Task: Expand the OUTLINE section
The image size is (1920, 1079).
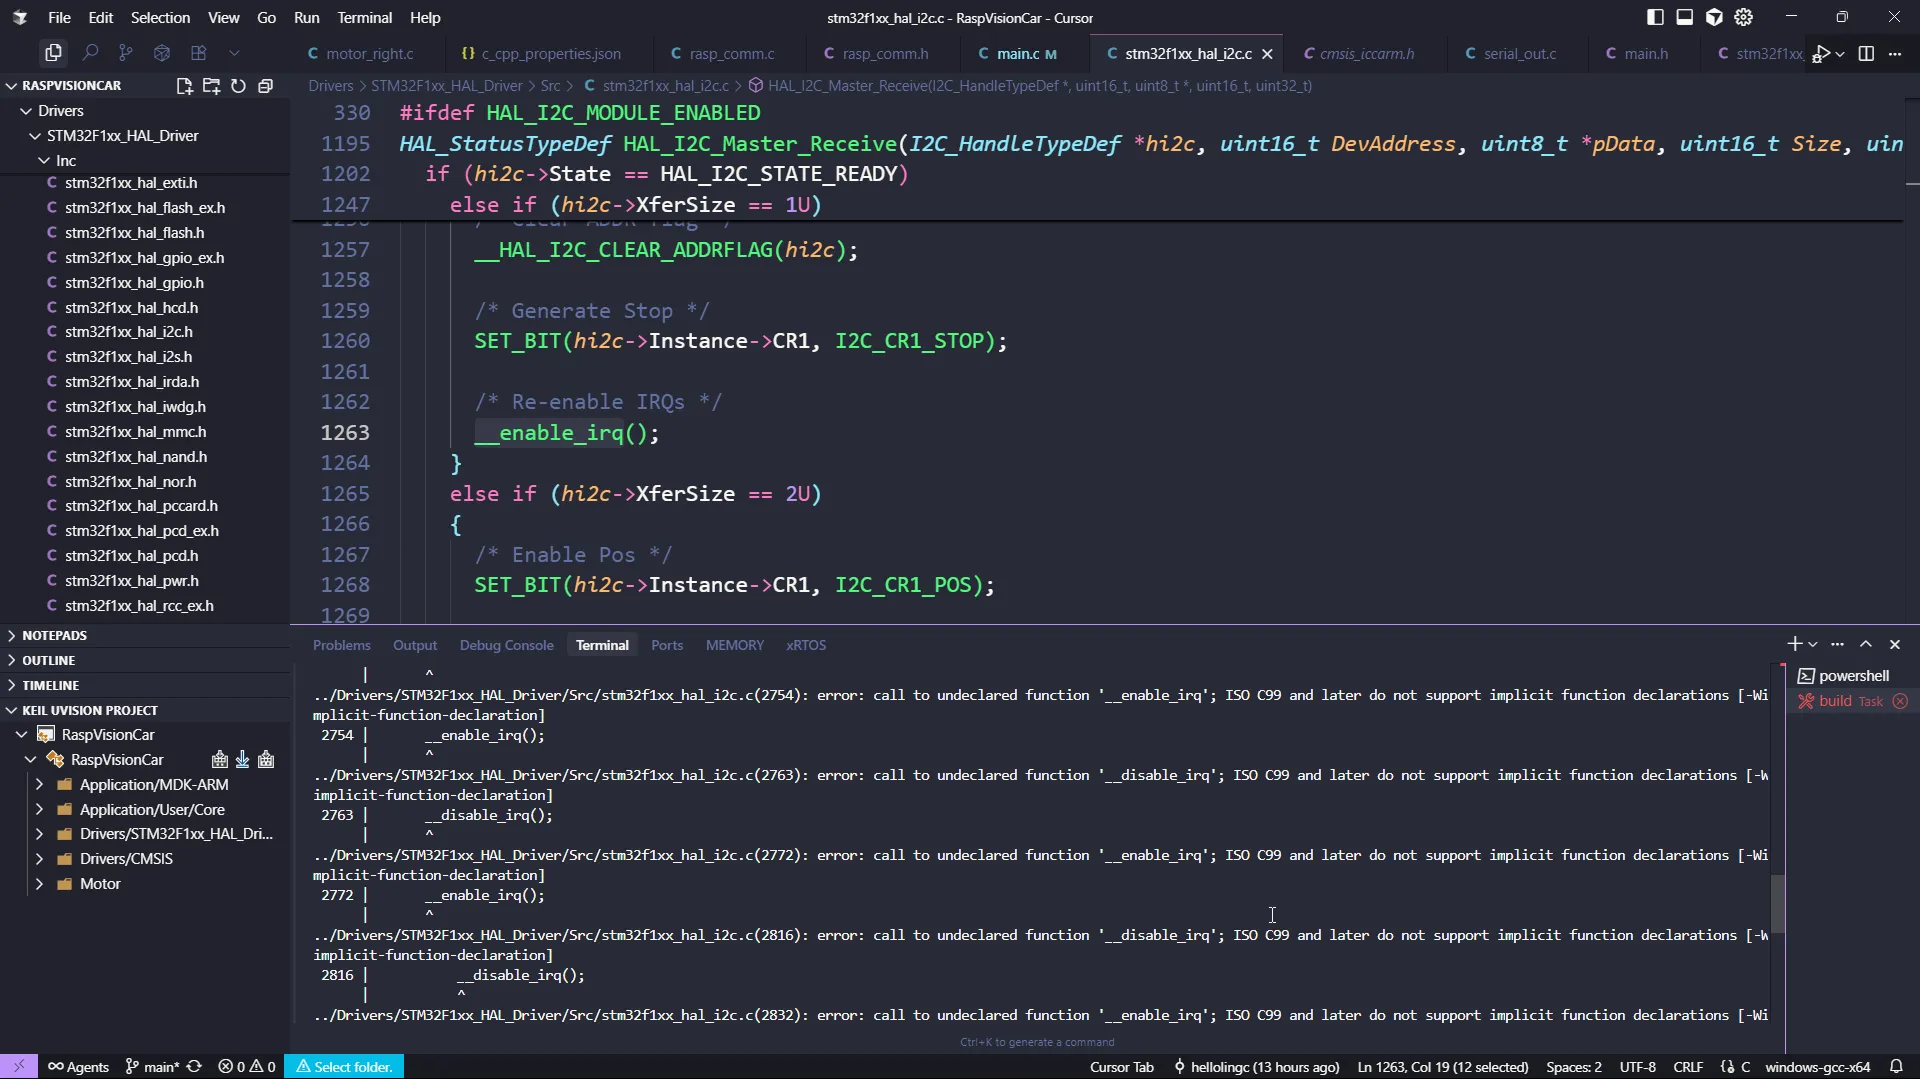Action: coord(49,661)
